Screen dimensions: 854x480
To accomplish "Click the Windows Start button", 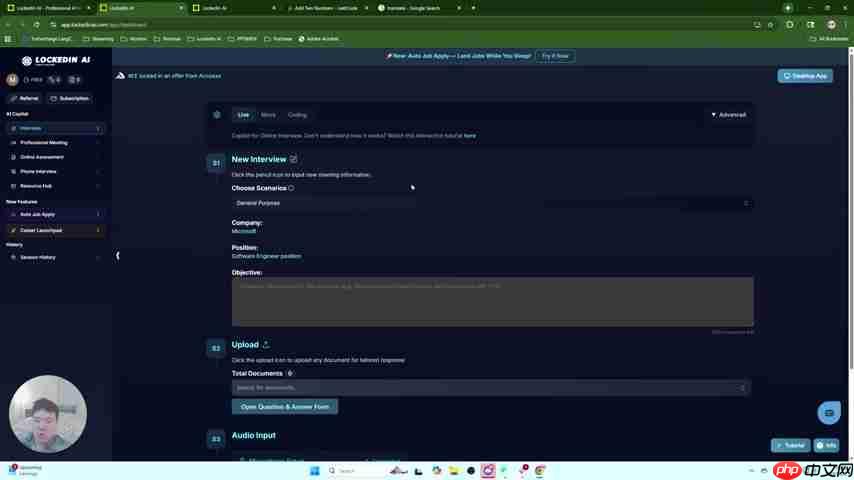I will point(315,471).
